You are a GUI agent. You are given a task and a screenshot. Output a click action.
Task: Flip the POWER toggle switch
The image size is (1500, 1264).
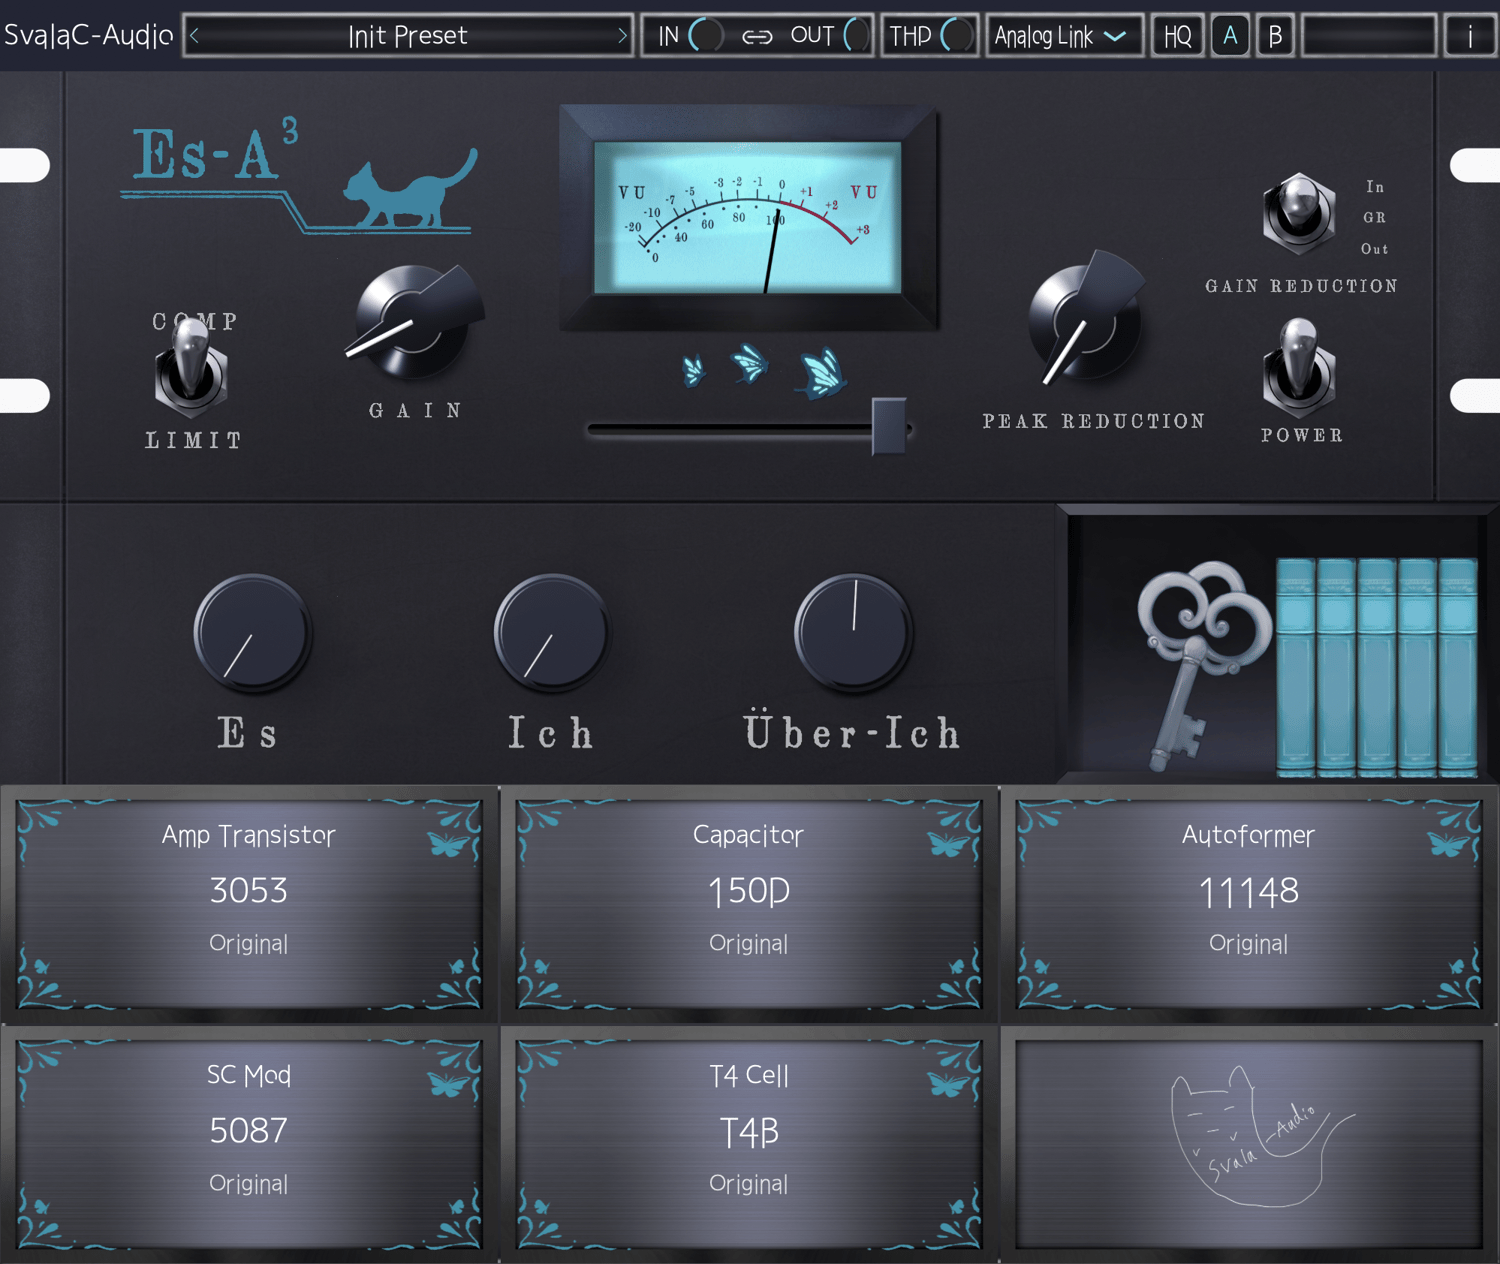pyautogui.click(x=1299, y=368)
